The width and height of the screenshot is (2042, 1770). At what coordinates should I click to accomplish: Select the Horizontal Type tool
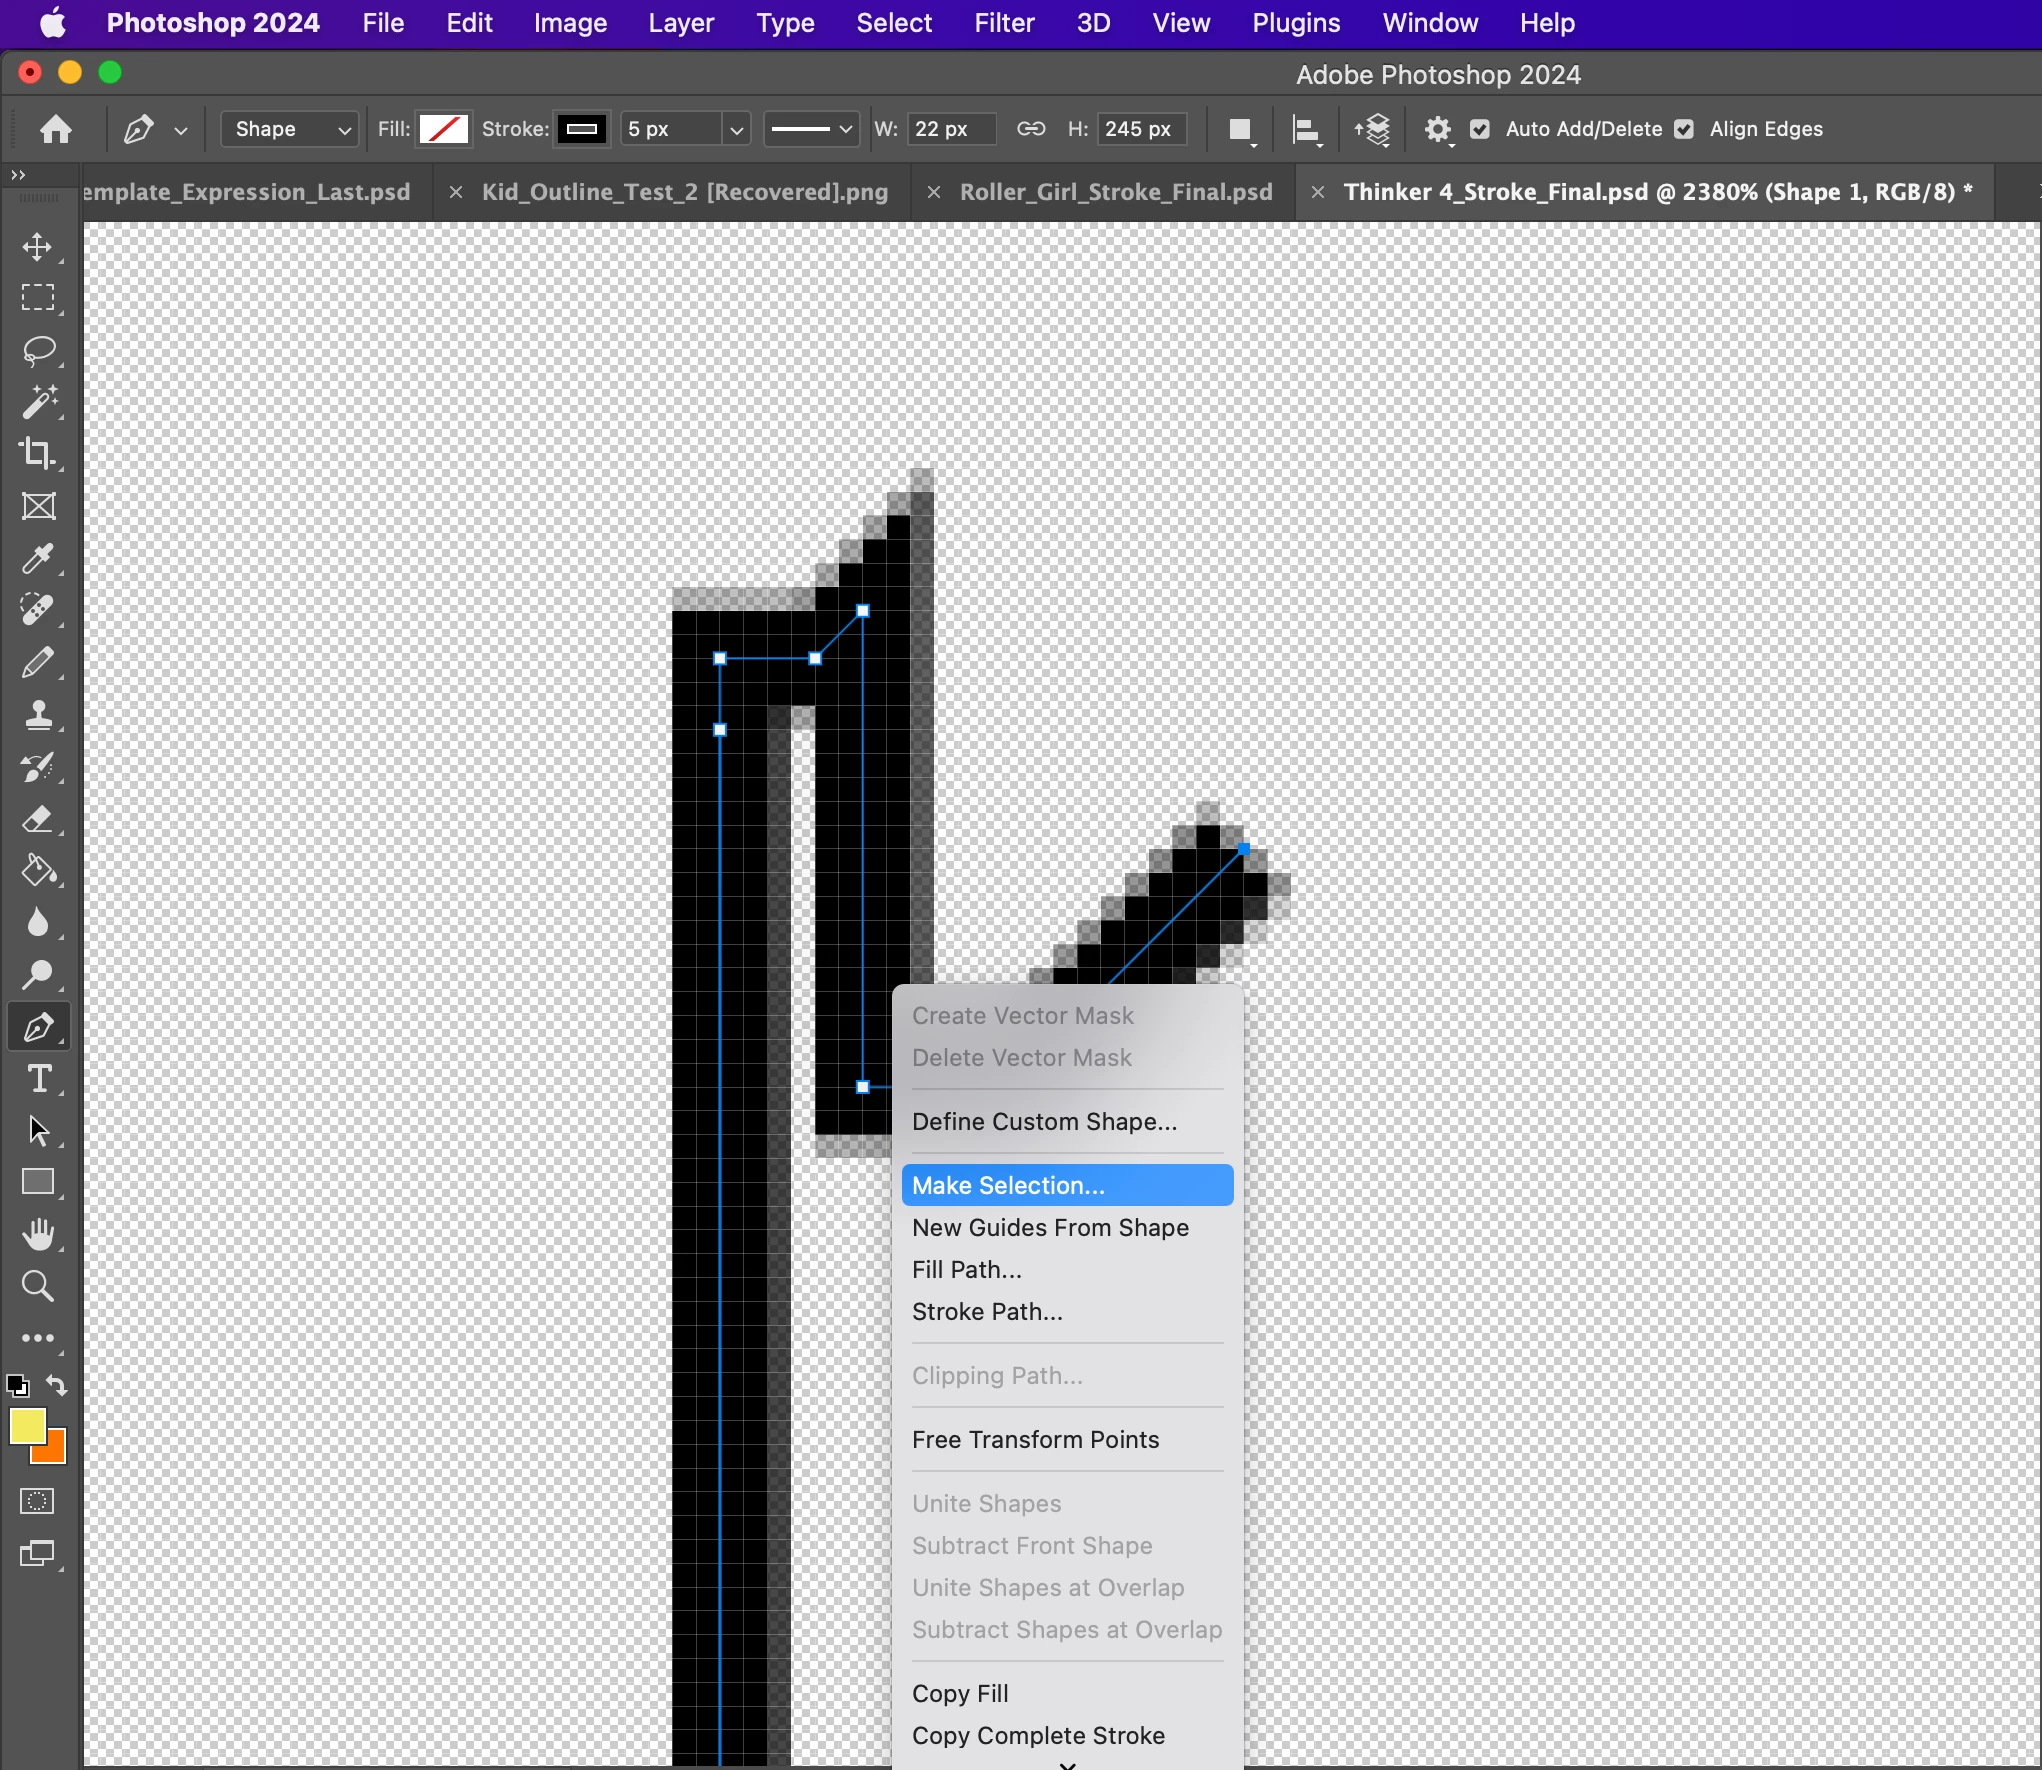pos(38,1079)
